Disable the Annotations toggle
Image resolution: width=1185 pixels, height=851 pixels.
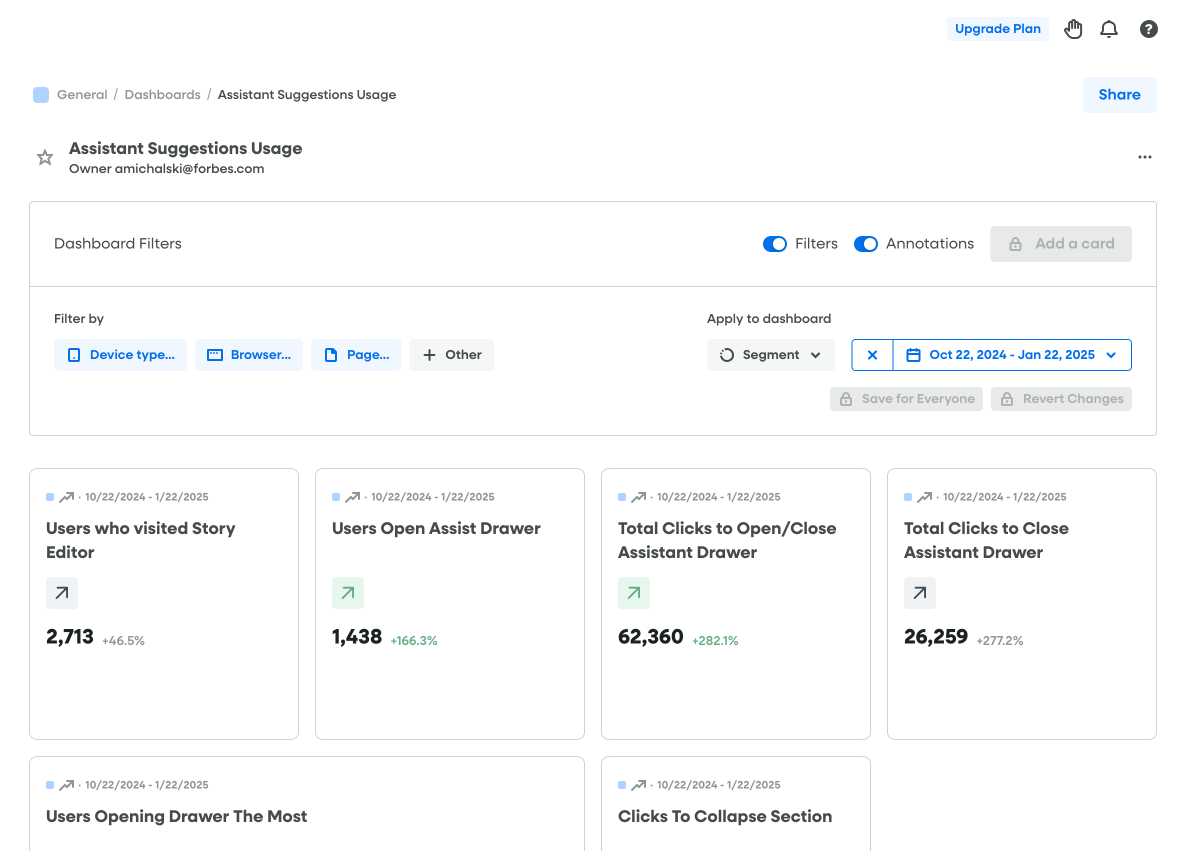[866, 244]
